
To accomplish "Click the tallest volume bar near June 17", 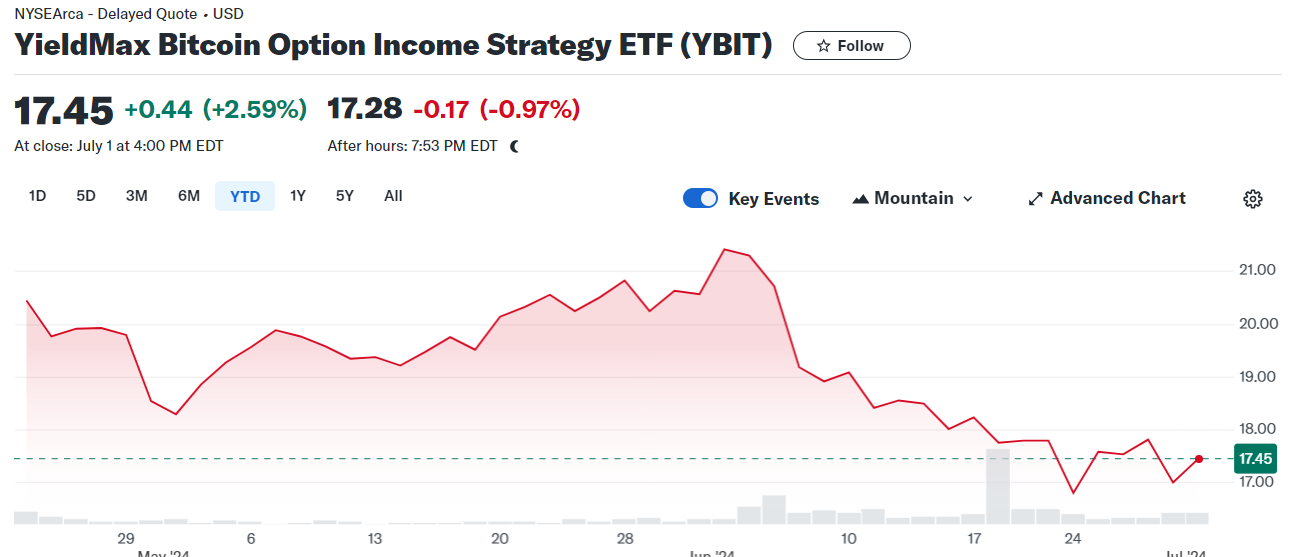I will click(997, 487).
